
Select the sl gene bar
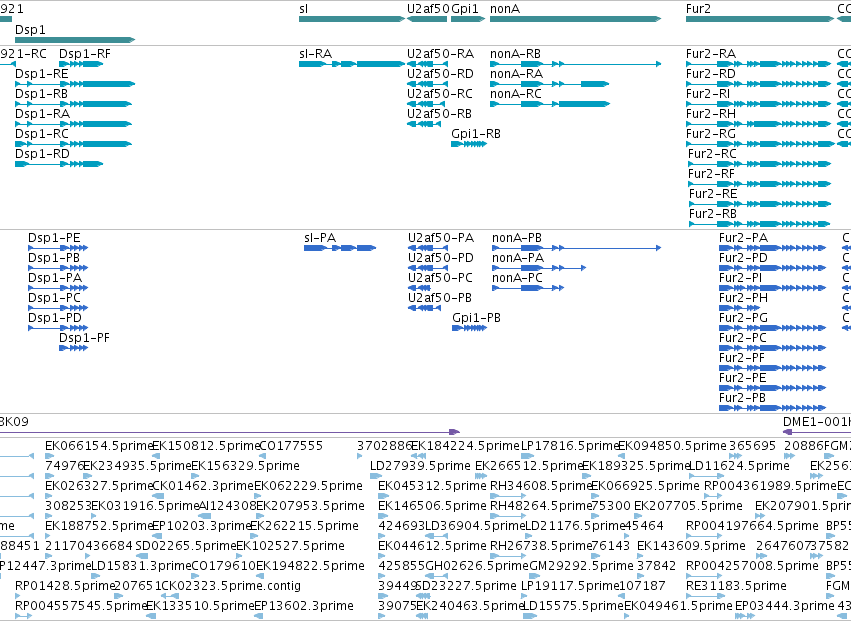[352, 19]
